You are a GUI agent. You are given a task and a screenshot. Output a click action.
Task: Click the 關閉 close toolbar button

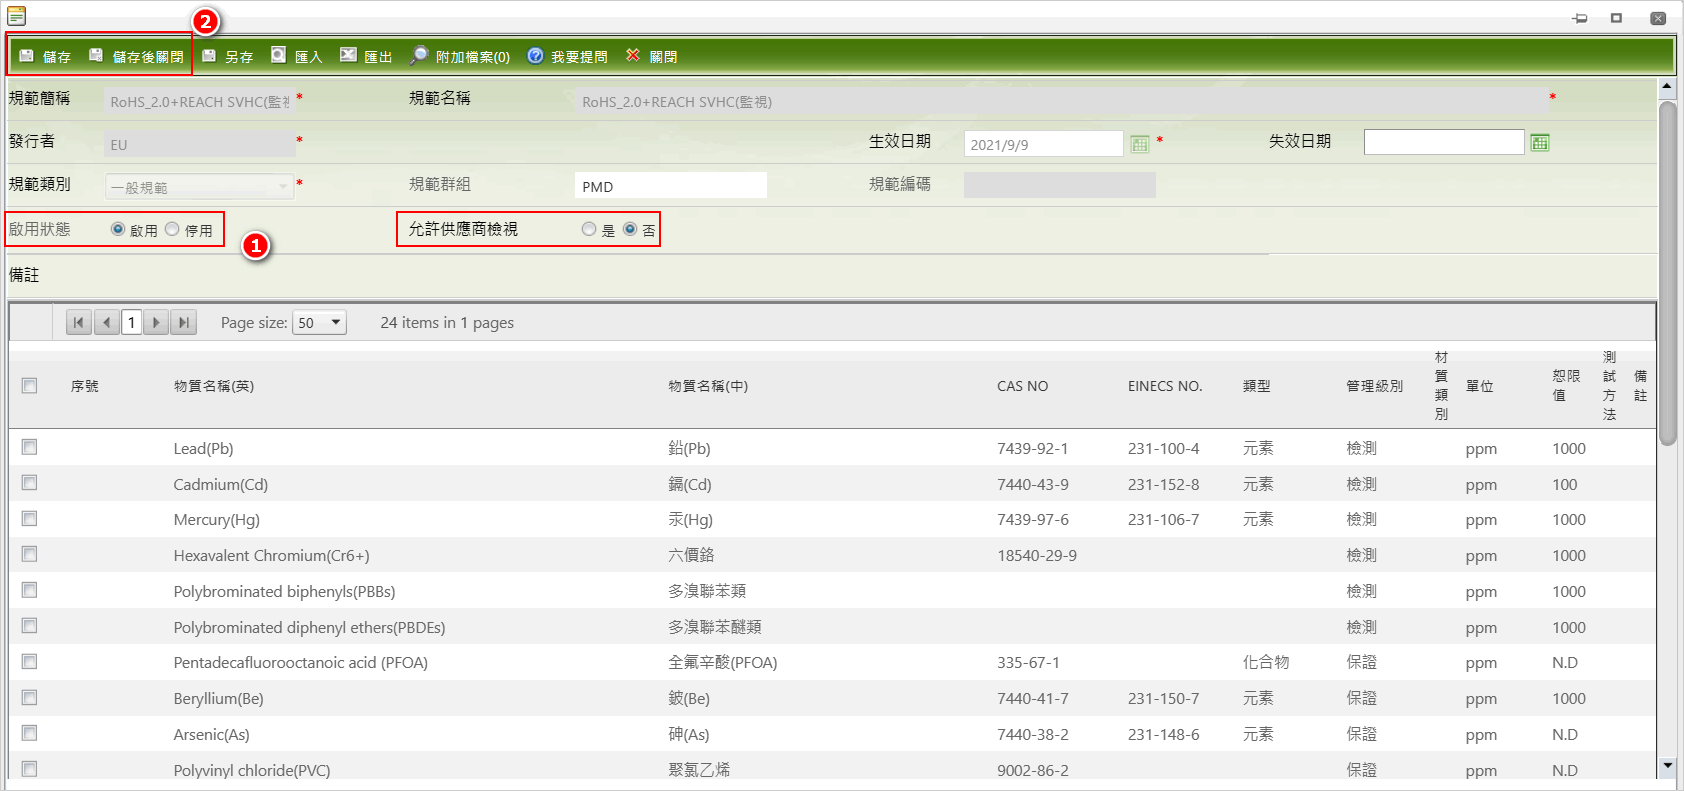[651, 56]
